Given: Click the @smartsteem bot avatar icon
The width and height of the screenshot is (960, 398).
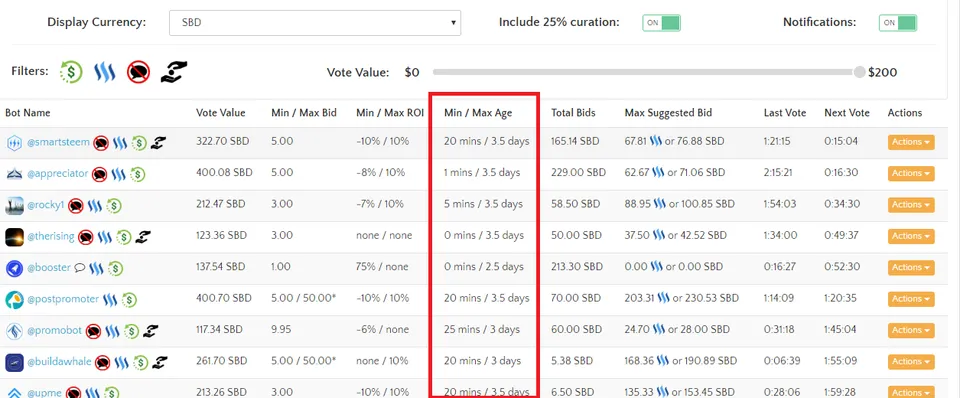Looking at the screenshot, I should tap(14, 142).
